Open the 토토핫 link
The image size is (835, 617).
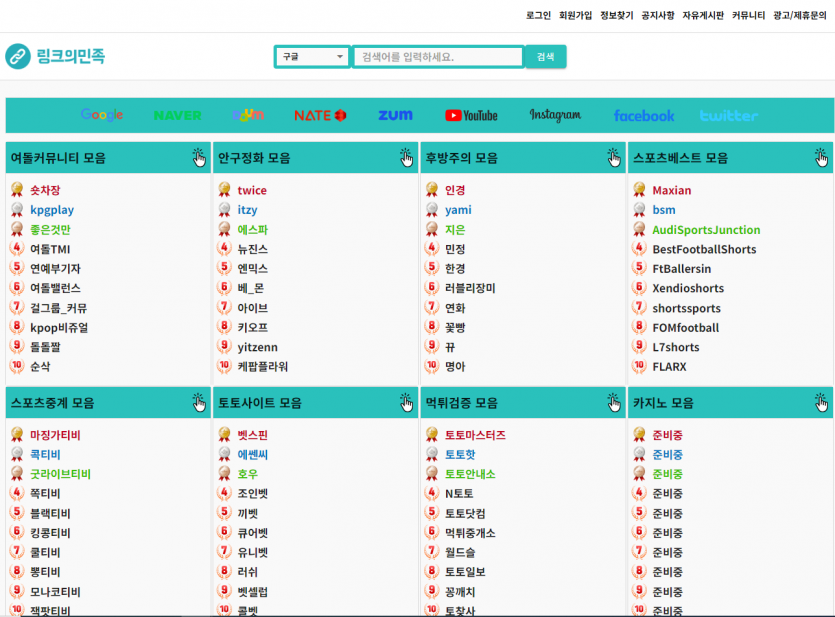[460, 454]
